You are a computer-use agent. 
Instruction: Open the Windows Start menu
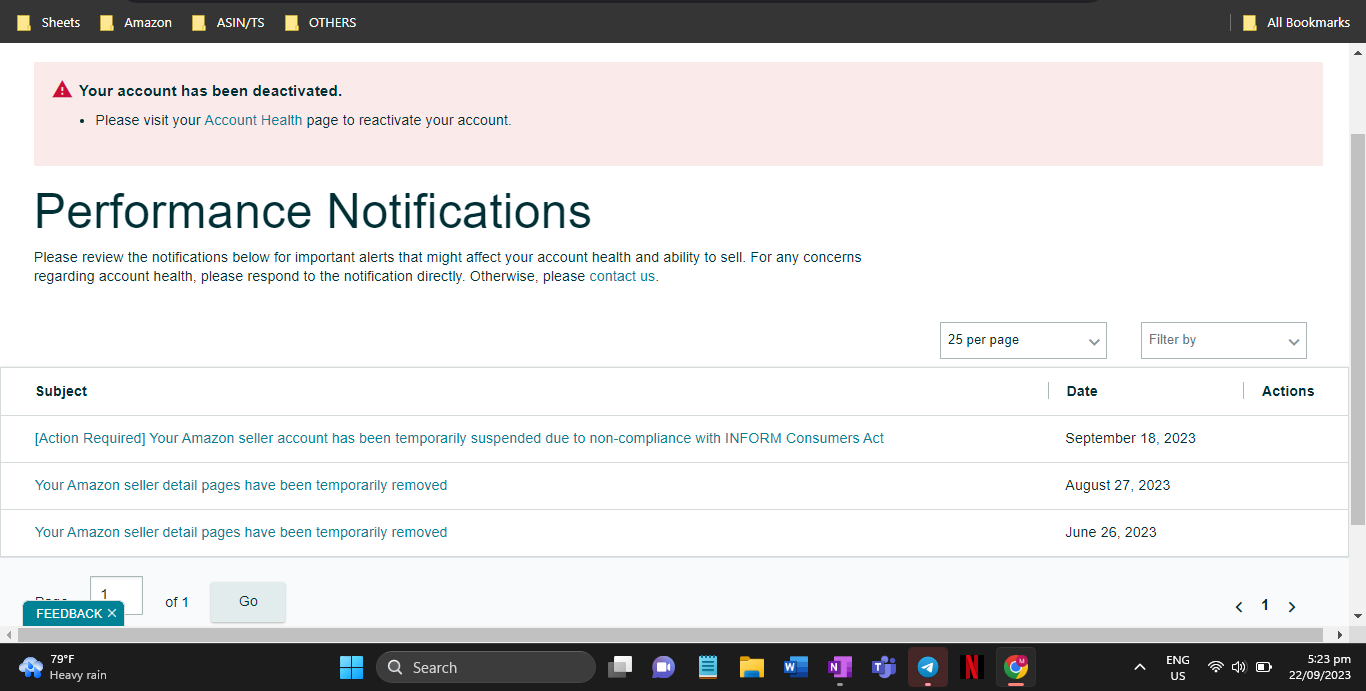click(352, 667)
